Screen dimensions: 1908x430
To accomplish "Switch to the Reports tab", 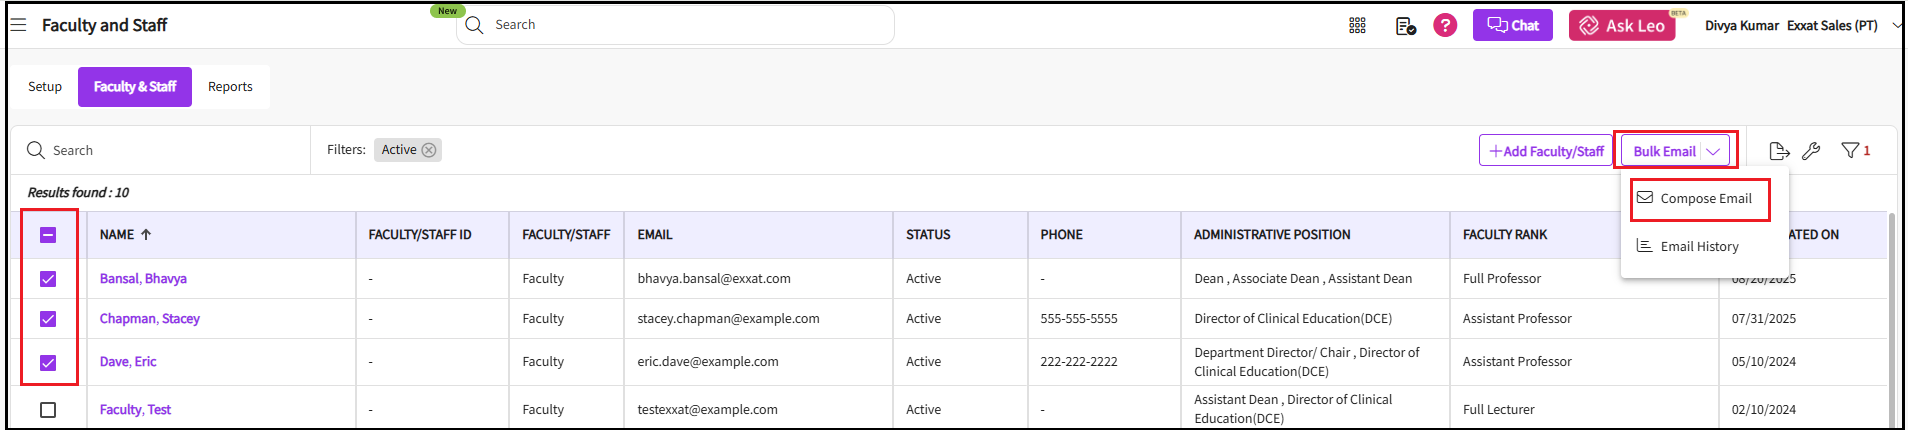I will 230,87.
